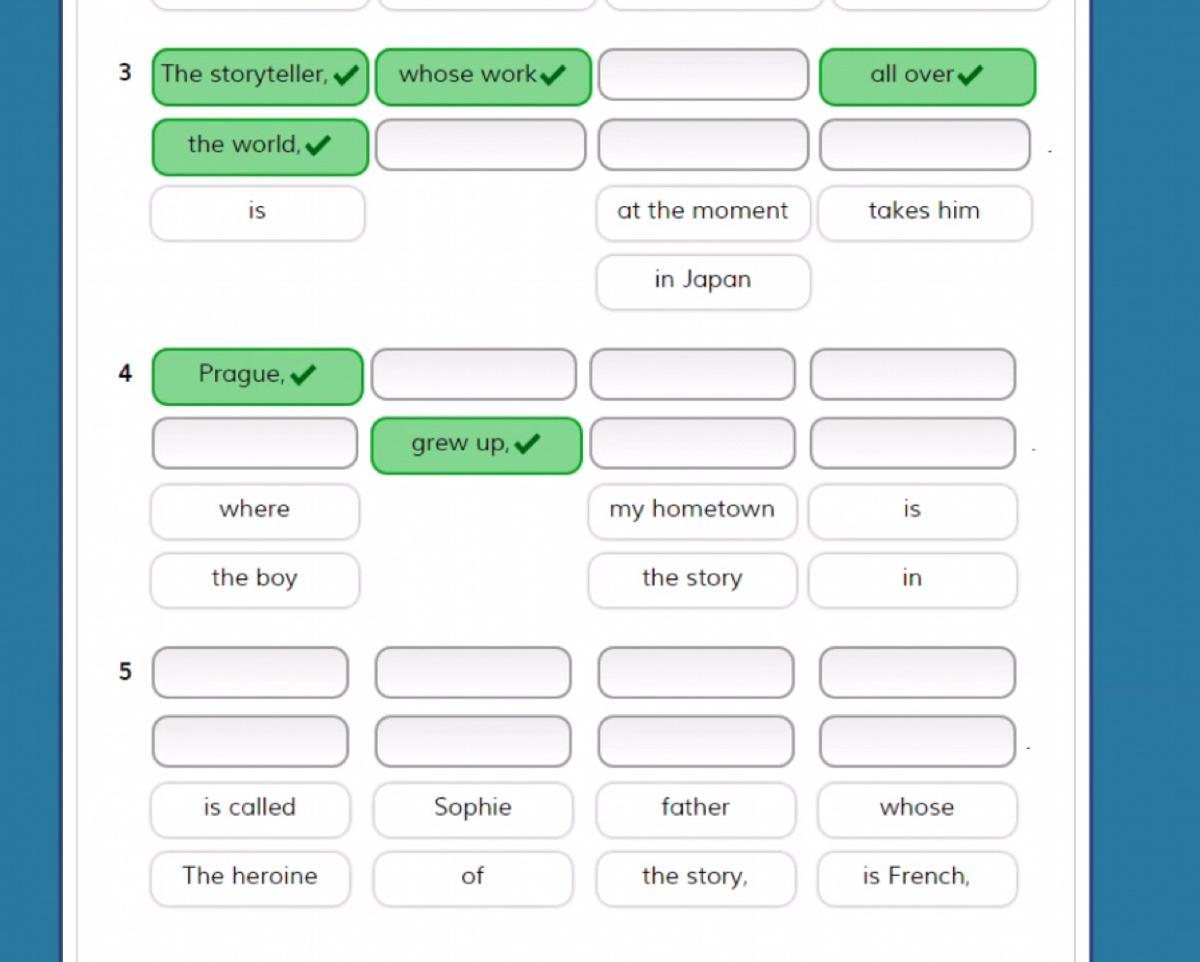Click the "is French," tile
The width and height of the screenshot is (1200, 962).
[x=916, y=877]
